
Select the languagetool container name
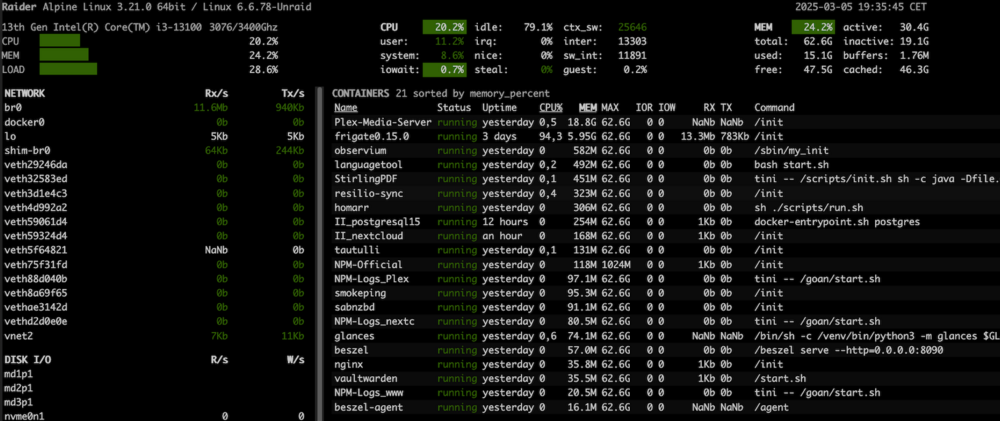click(x=369, y=165)
